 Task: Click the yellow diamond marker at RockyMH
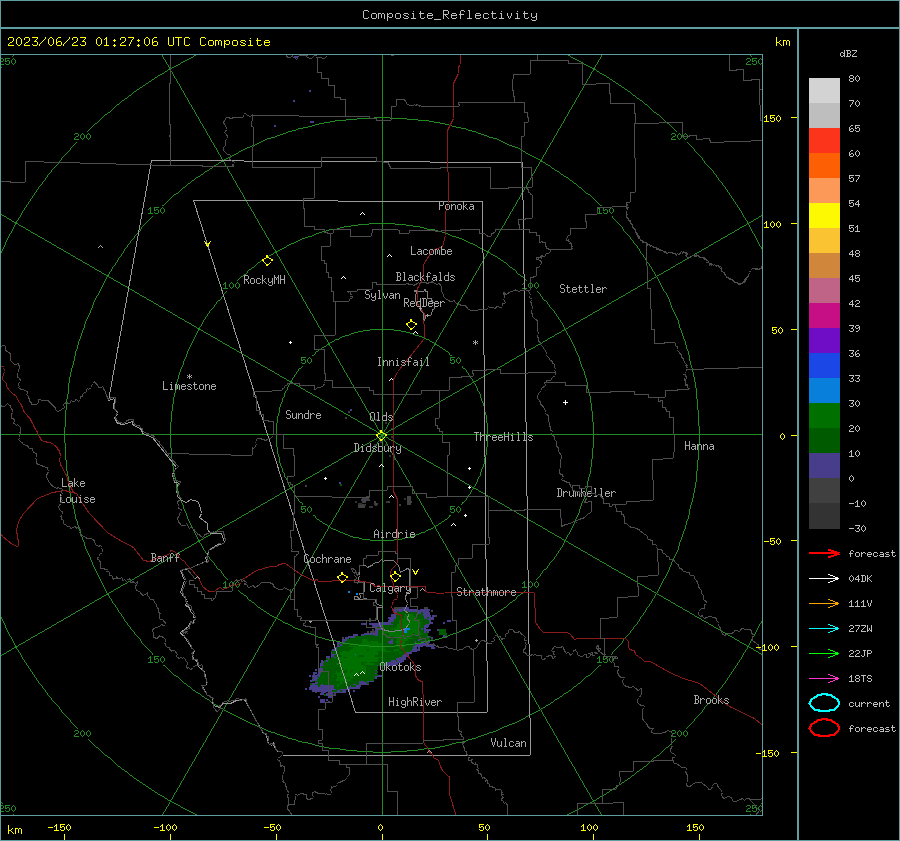point(267,261)
